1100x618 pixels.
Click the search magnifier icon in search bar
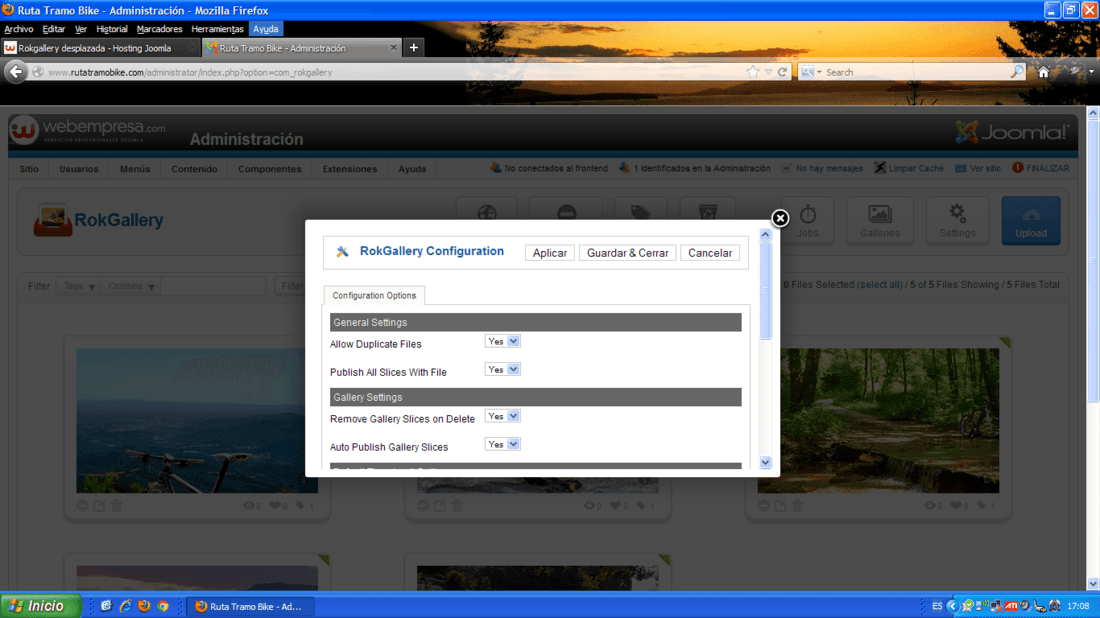tap(1017, 72)
